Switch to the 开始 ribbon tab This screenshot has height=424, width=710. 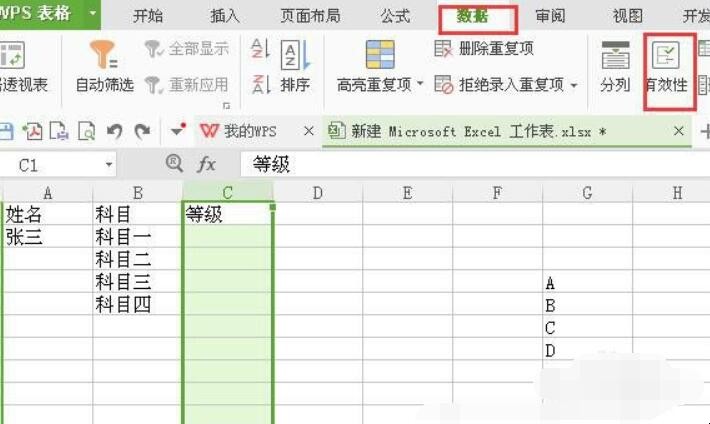(x=148, y=16)
